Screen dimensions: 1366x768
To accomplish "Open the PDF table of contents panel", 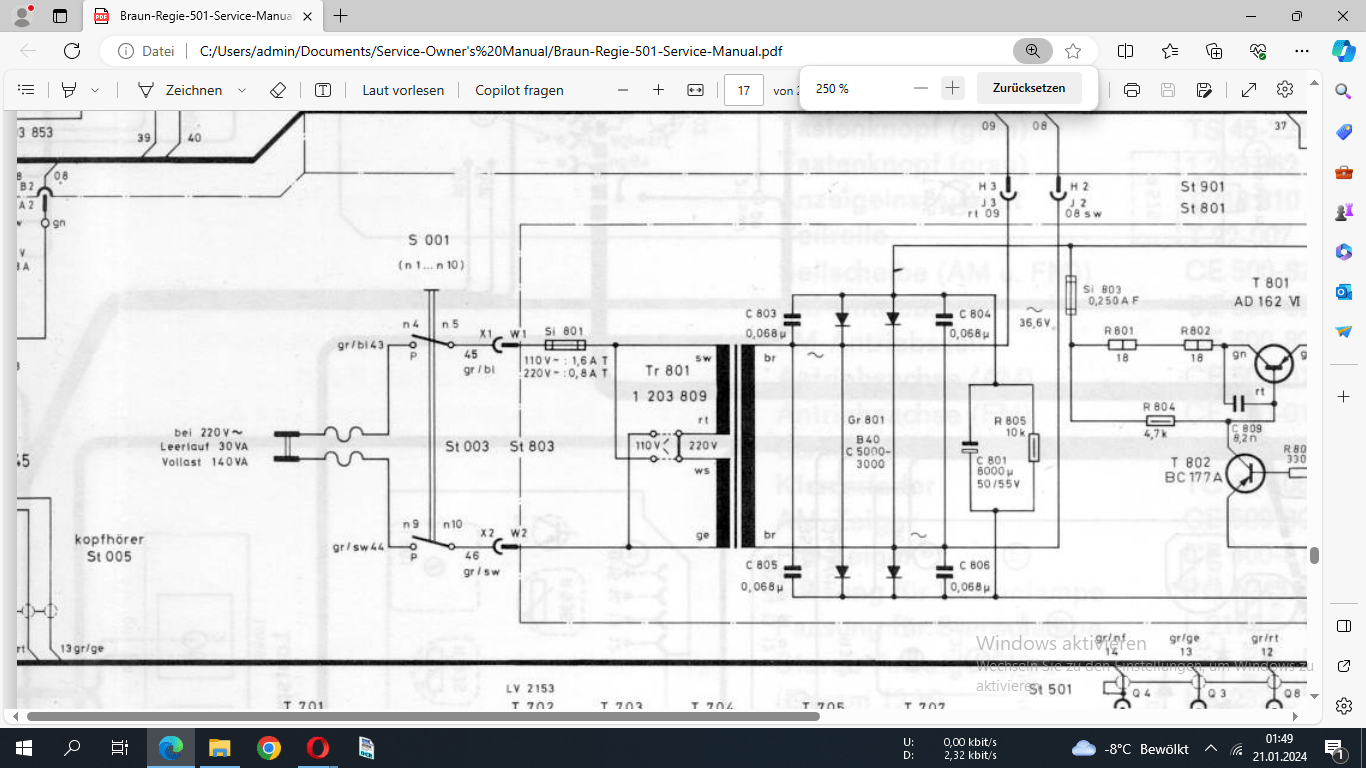I will coord(27,90).
